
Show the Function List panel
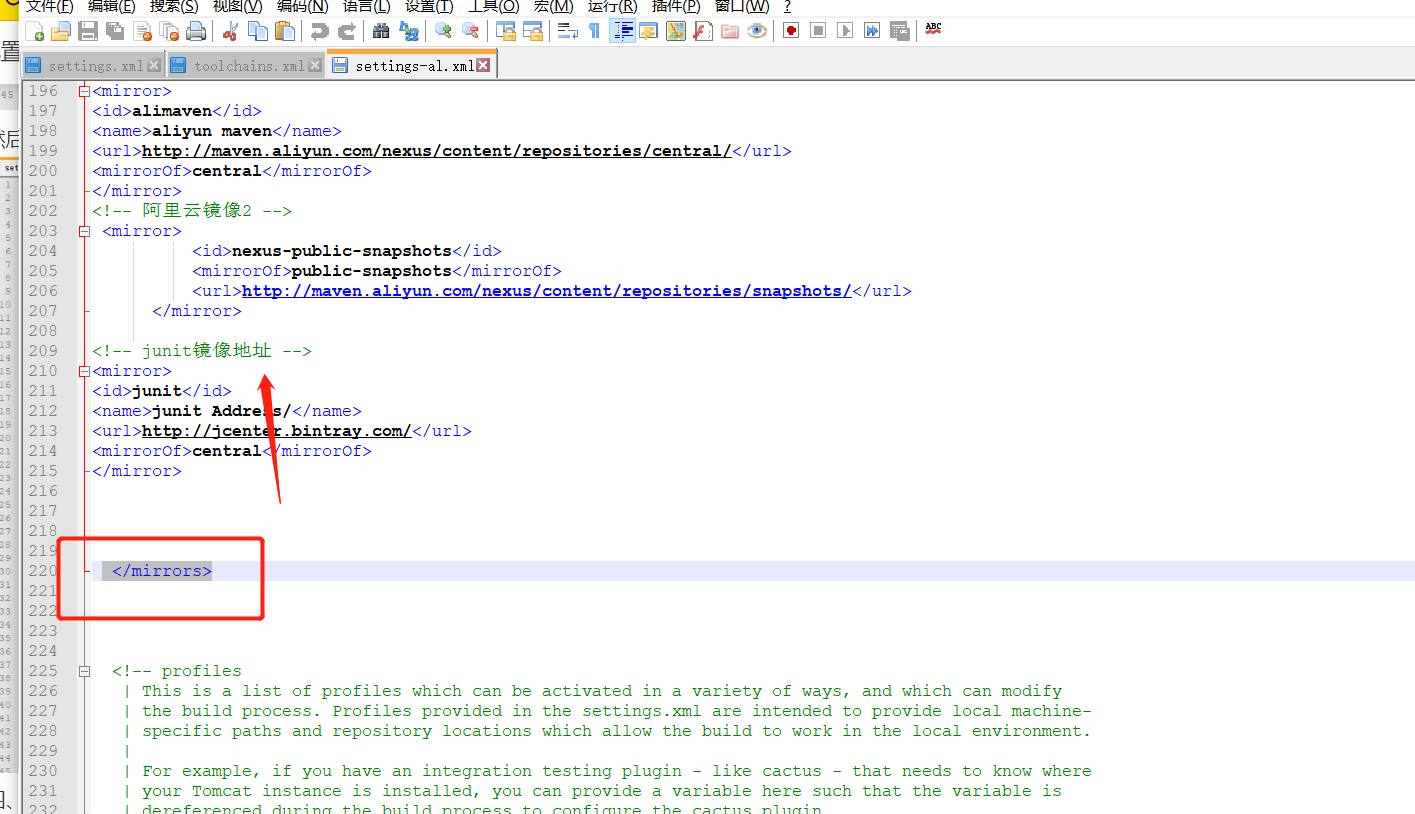(703, 31)
